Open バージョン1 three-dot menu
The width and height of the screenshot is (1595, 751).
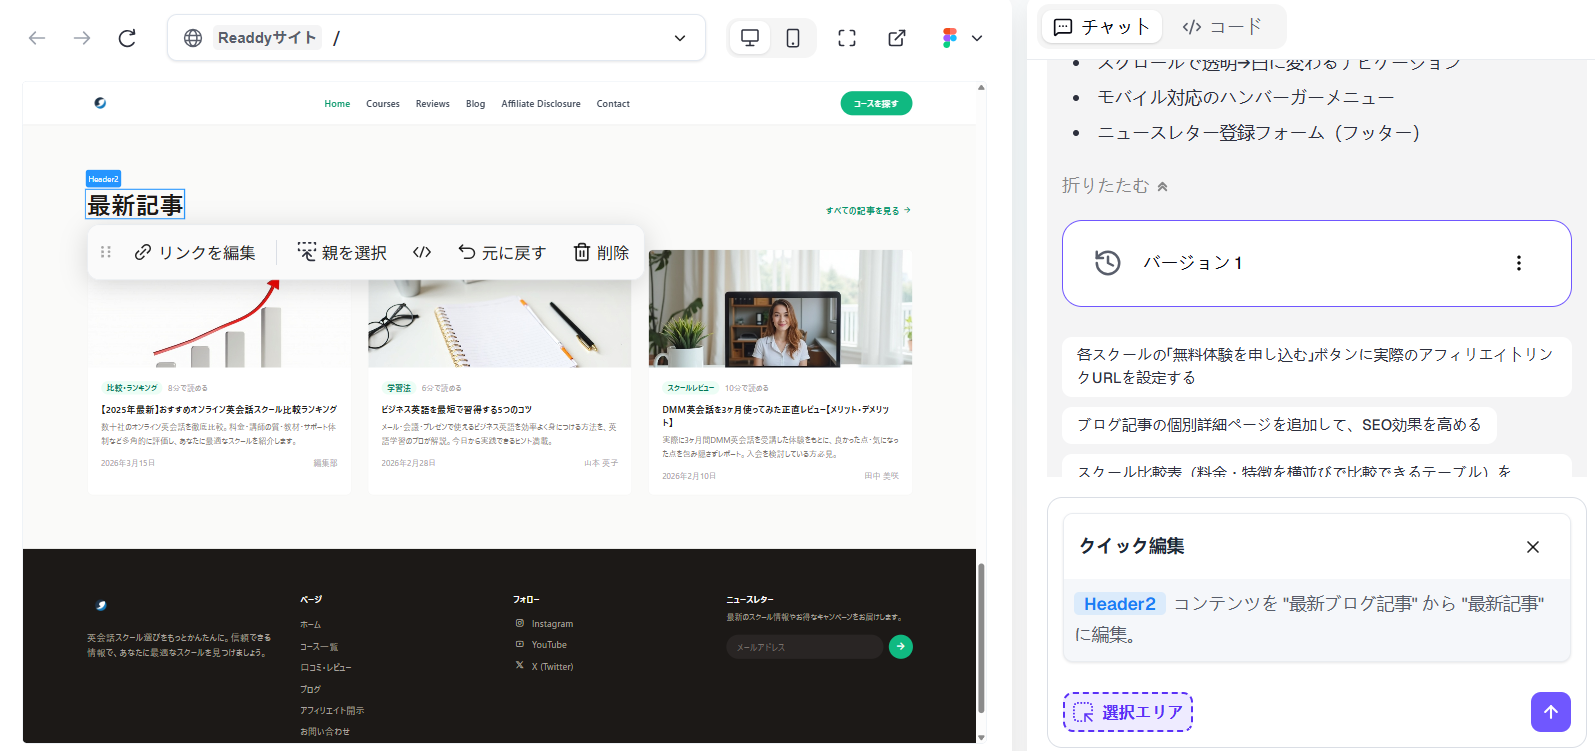1519,263
